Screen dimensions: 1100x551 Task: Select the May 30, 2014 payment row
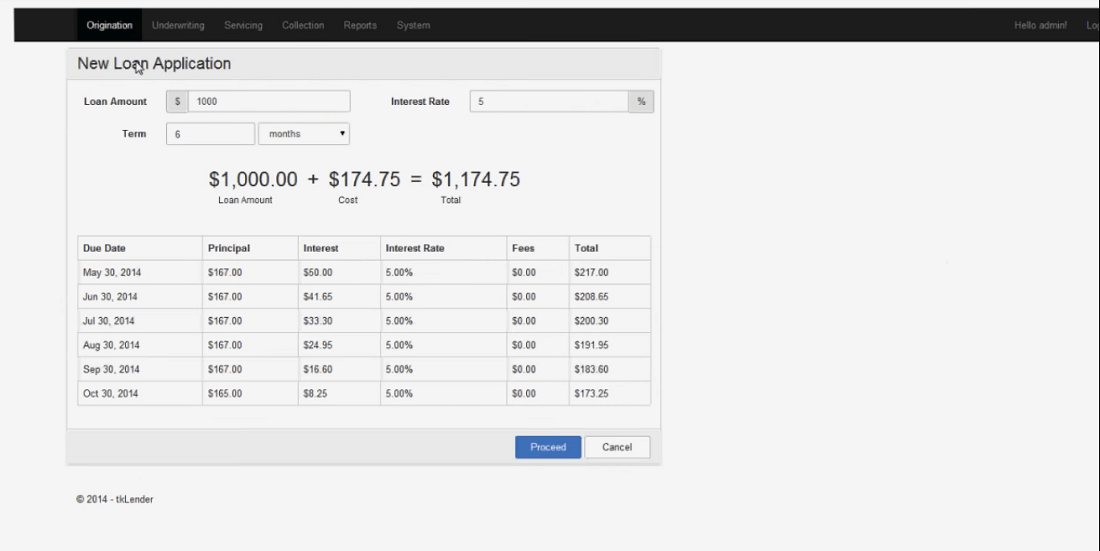point(364,272)
